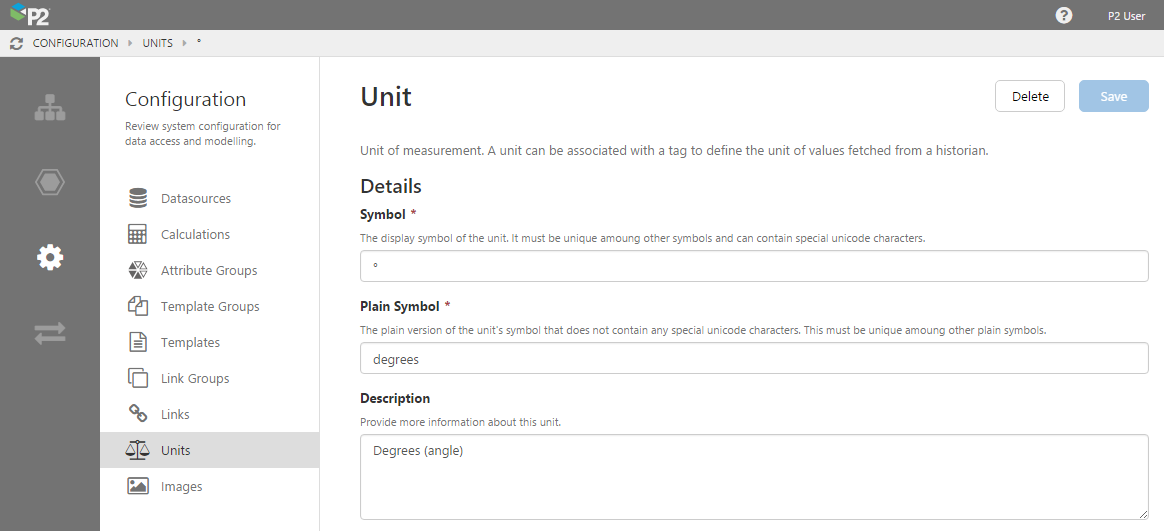
Task: Save the unit changes
Action: 1113,97
